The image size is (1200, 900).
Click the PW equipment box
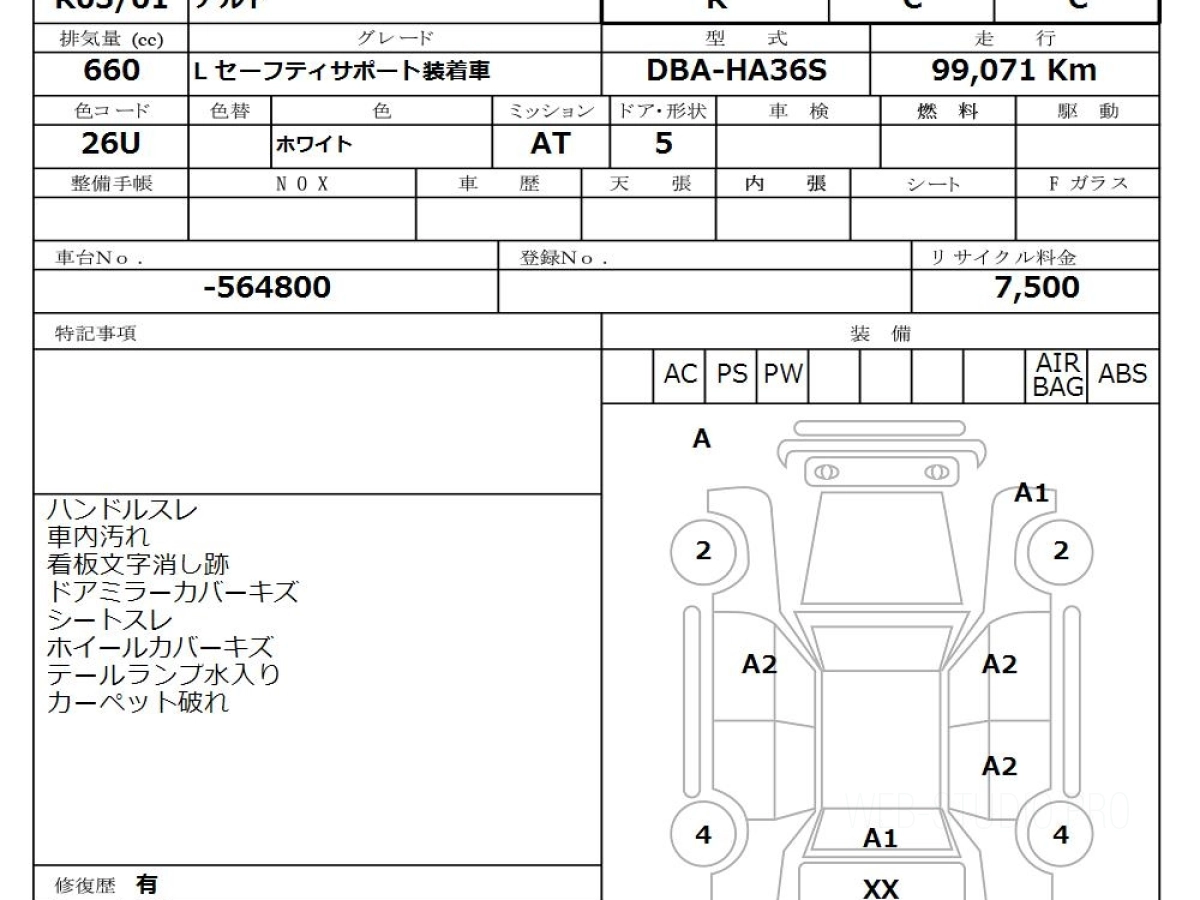783,375
